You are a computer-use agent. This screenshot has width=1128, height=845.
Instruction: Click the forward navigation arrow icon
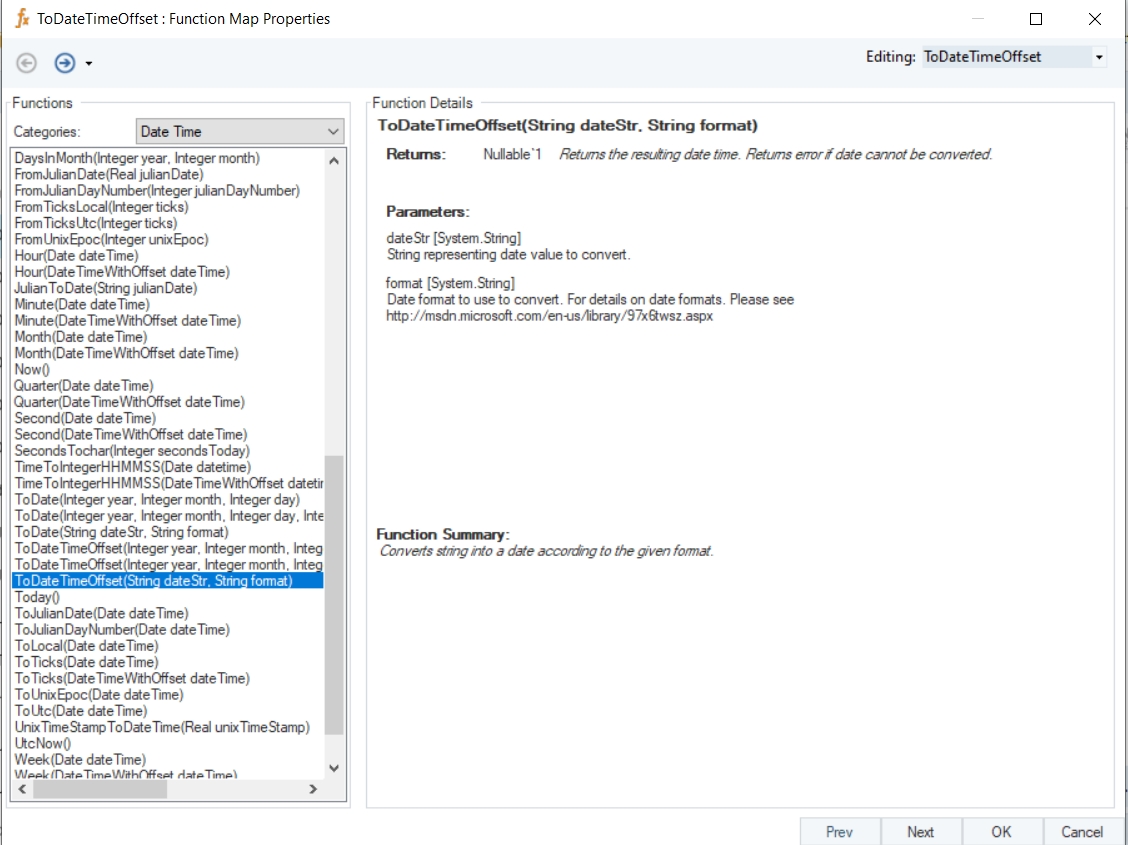click(x=65, y=63)
